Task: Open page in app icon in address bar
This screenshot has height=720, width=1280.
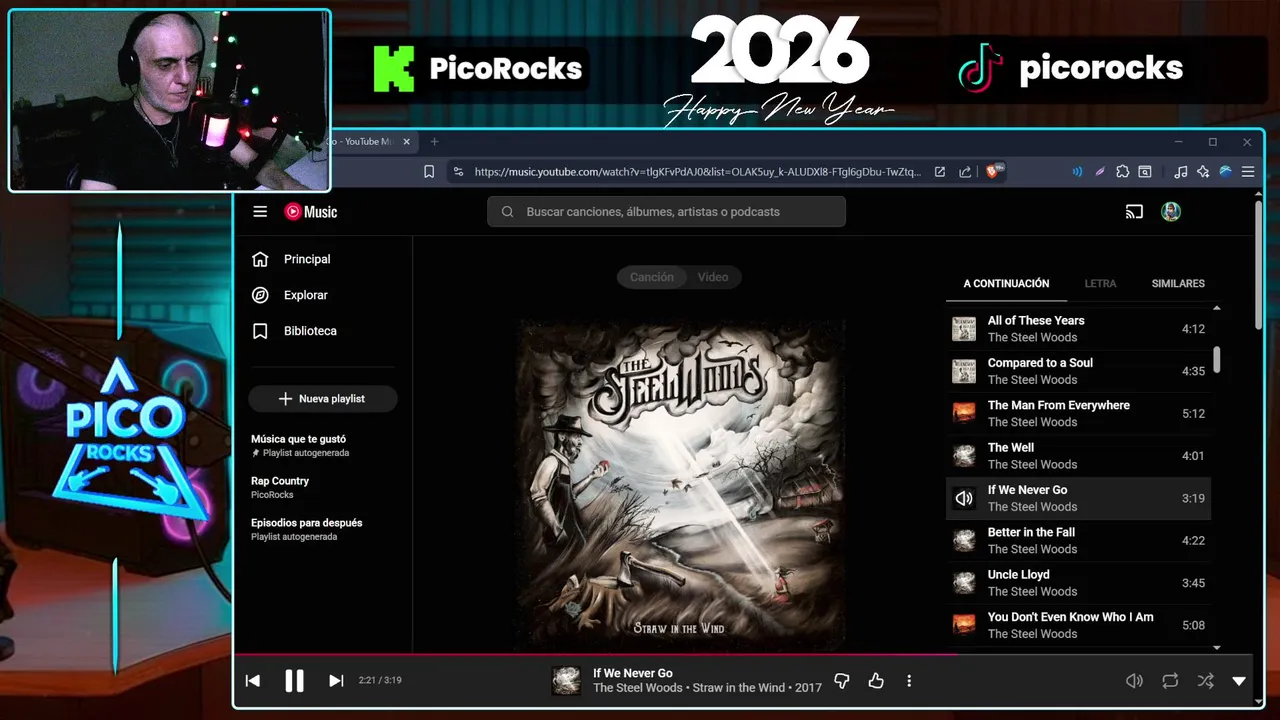Action: pyautogui.click(x=940, y=172)
